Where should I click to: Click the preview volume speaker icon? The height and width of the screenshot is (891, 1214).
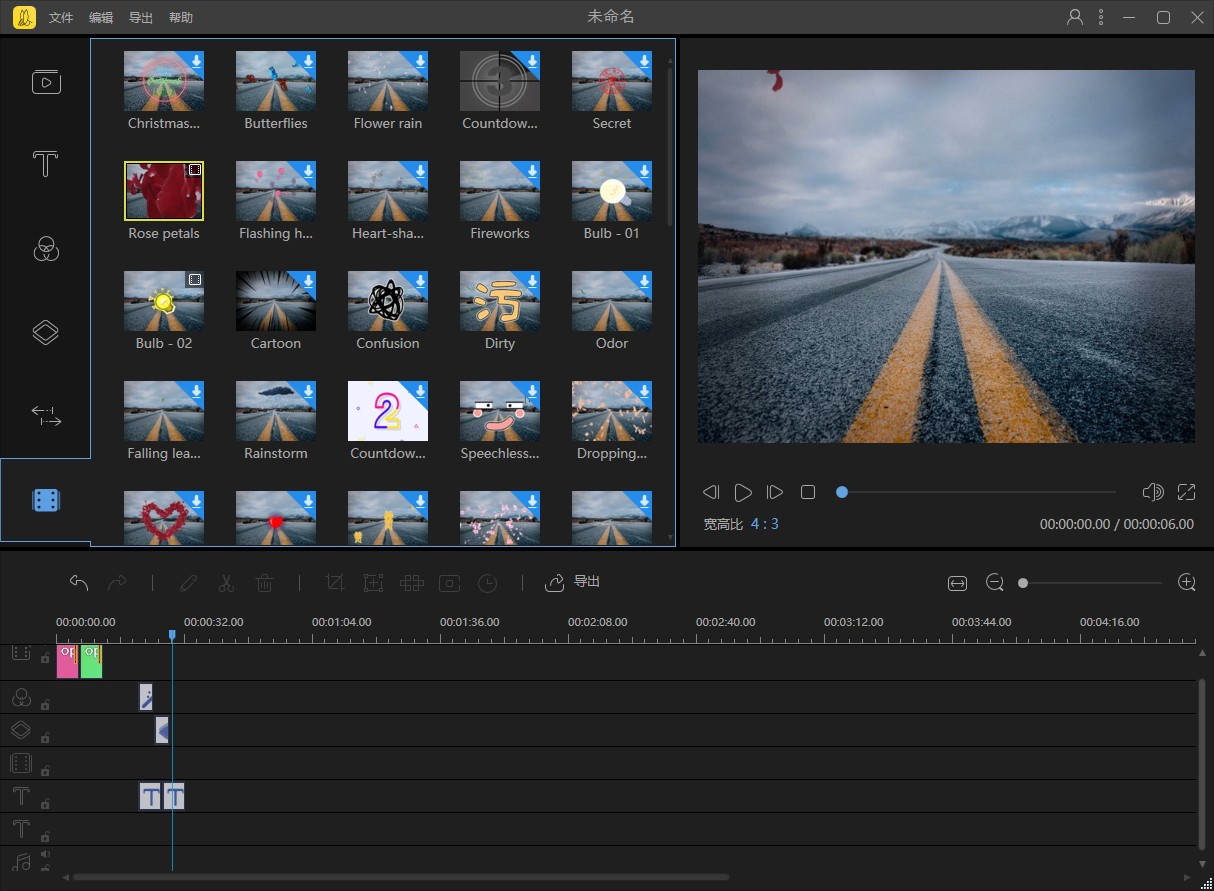tap(1153, 492)
